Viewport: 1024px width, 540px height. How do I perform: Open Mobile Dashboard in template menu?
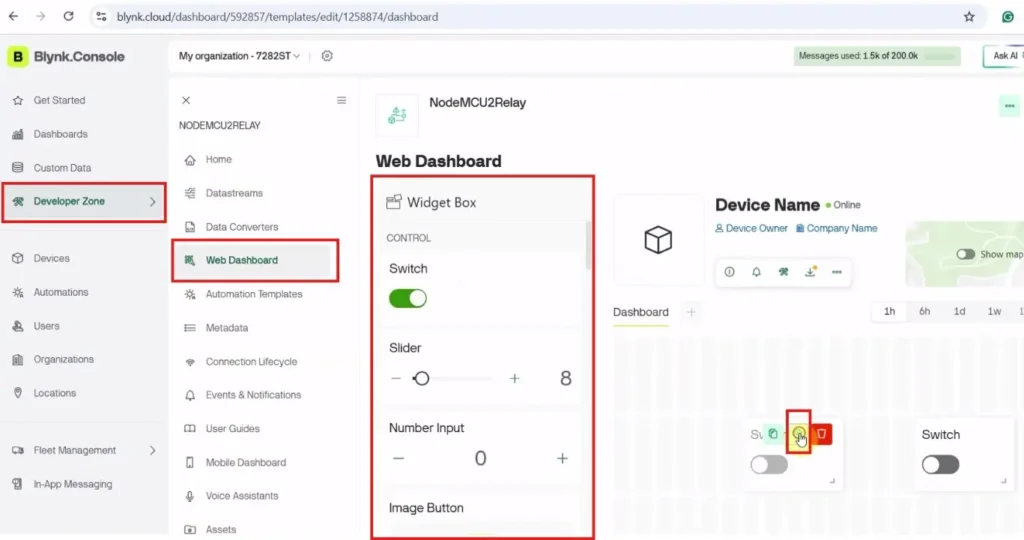point(246,463)
